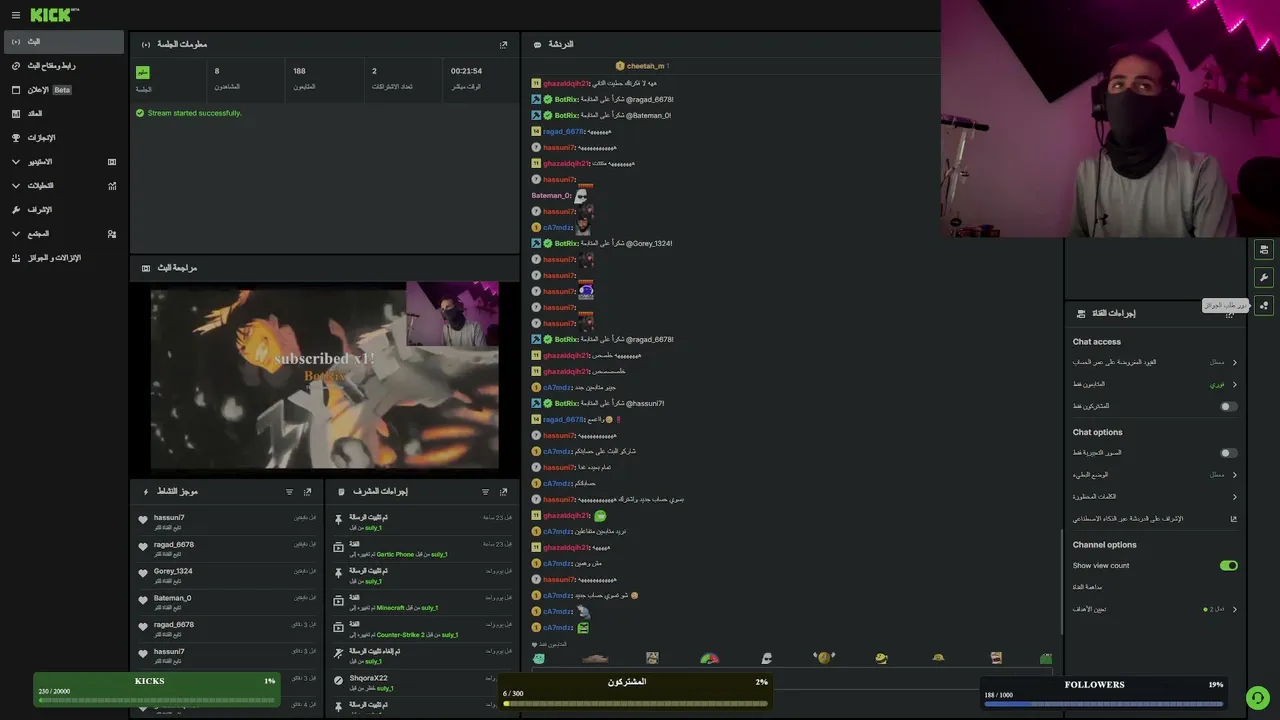1280x720 pixels.
Task: Click the category icon on the Minecraft row
Action: pos(339,601)
